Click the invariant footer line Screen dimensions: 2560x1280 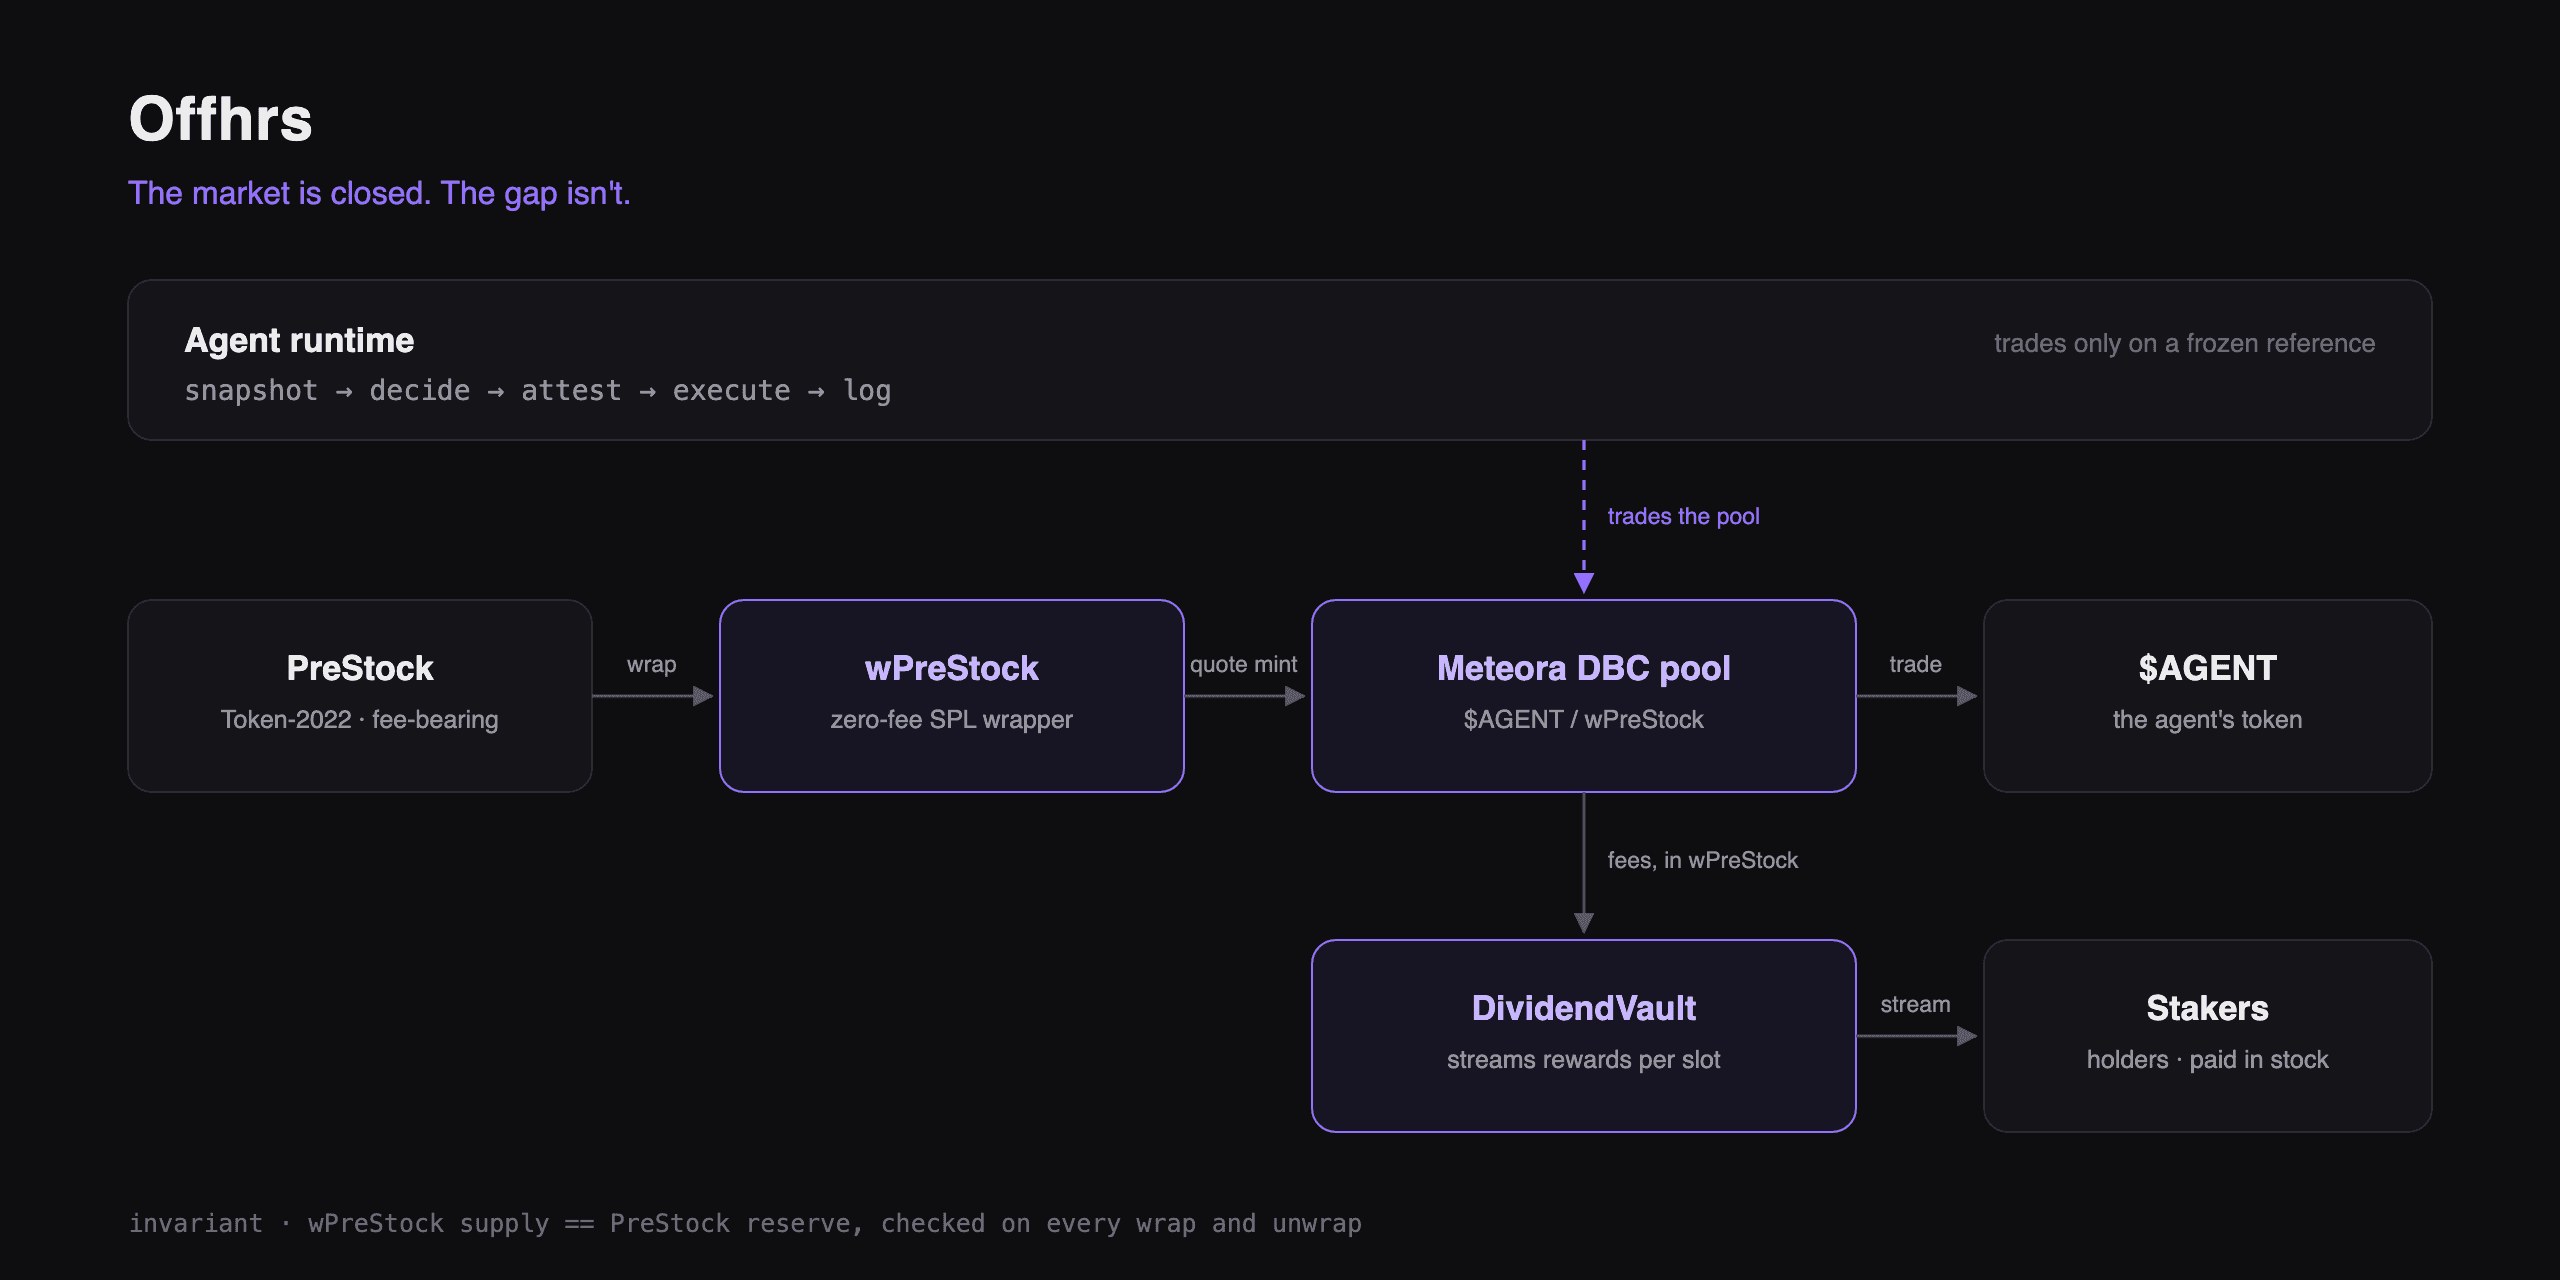click(745, 1224)
